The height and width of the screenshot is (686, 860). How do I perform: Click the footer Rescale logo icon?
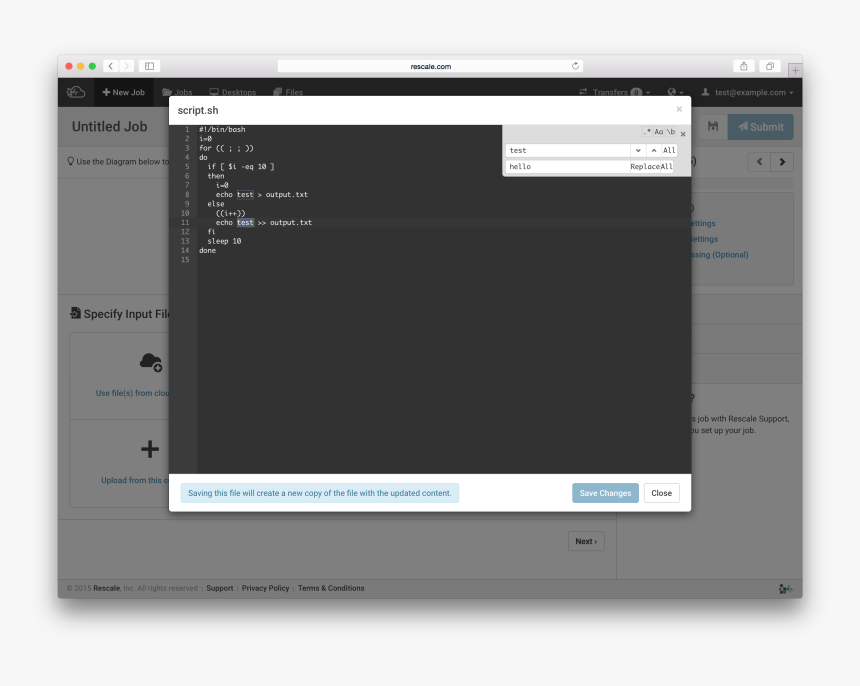click(x=785, y=588)
